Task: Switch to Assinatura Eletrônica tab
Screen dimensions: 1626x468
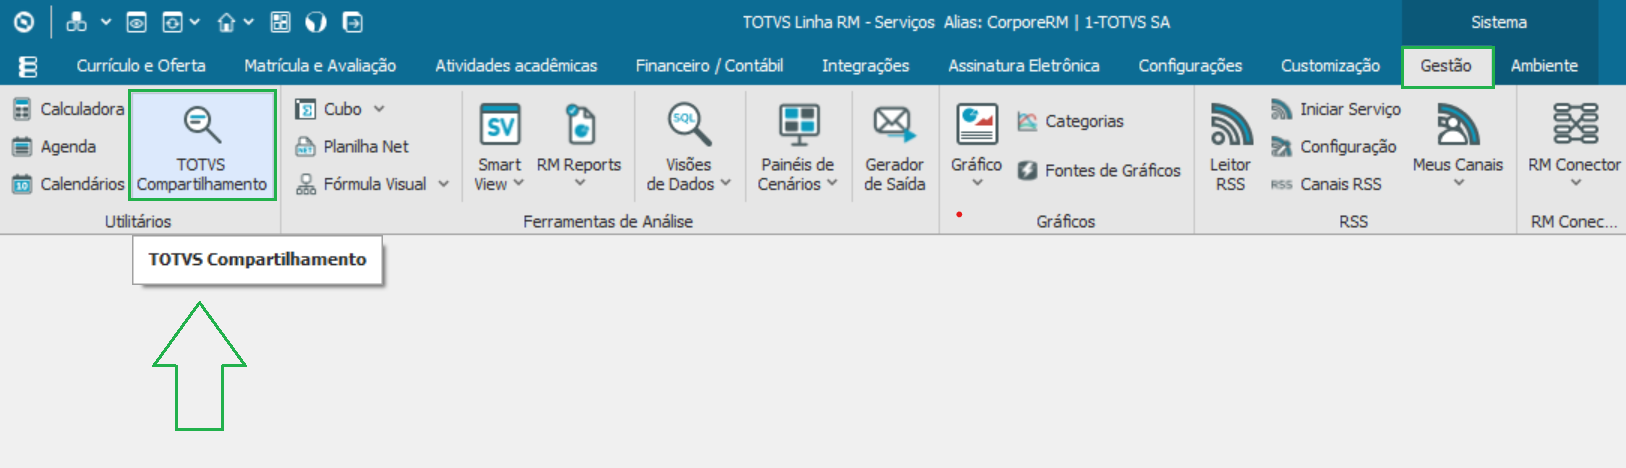Action: pyautogui.click(x=1024, y=65)
